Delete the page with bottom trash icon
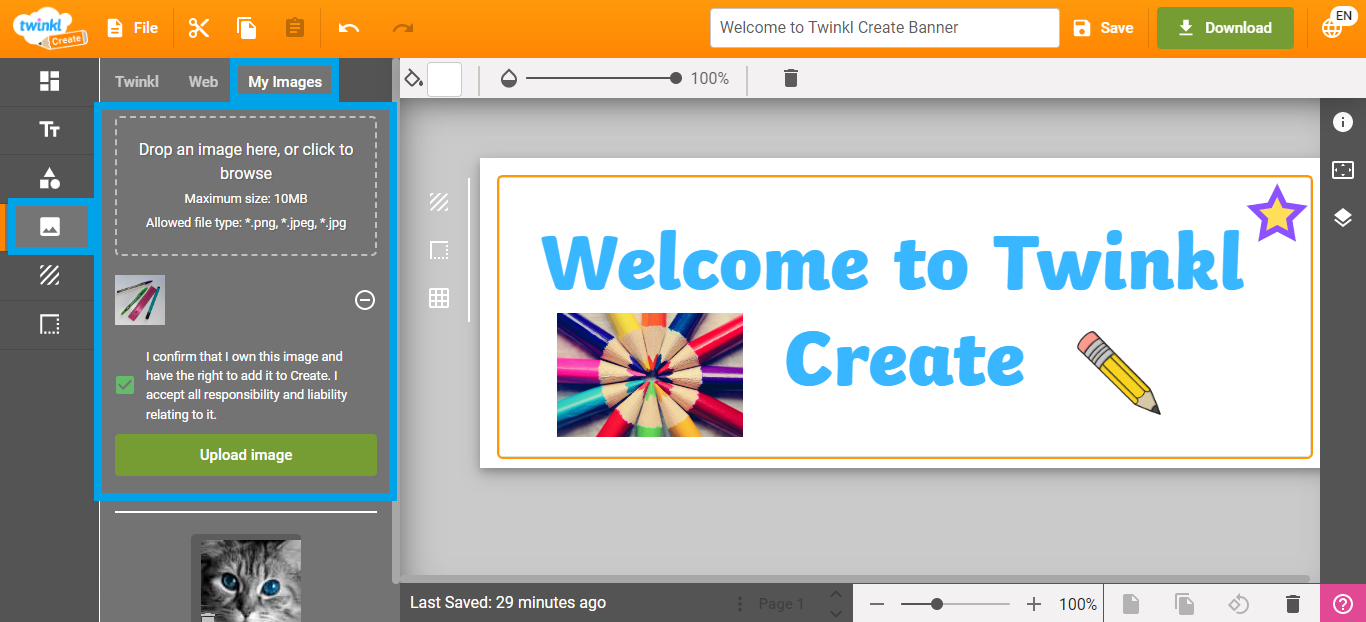Image resolution: width=1366 pixels, height=622 pixels. (x=1293, y=604)
